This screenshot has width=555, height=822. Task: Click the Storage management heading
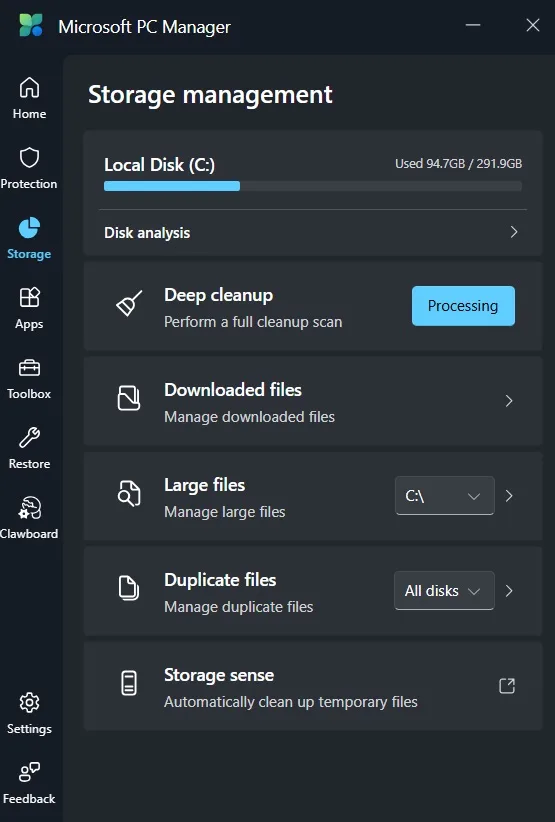pos(210,95)
